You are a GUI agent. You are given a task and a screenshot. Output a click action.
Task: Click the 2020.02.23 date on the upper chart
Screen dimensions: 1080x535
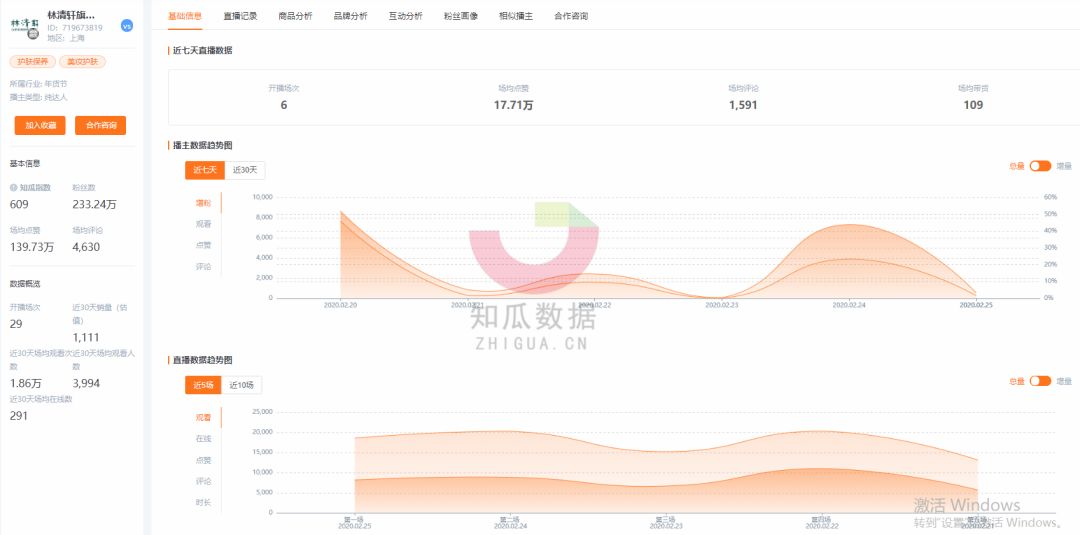[x=722, y=304]
